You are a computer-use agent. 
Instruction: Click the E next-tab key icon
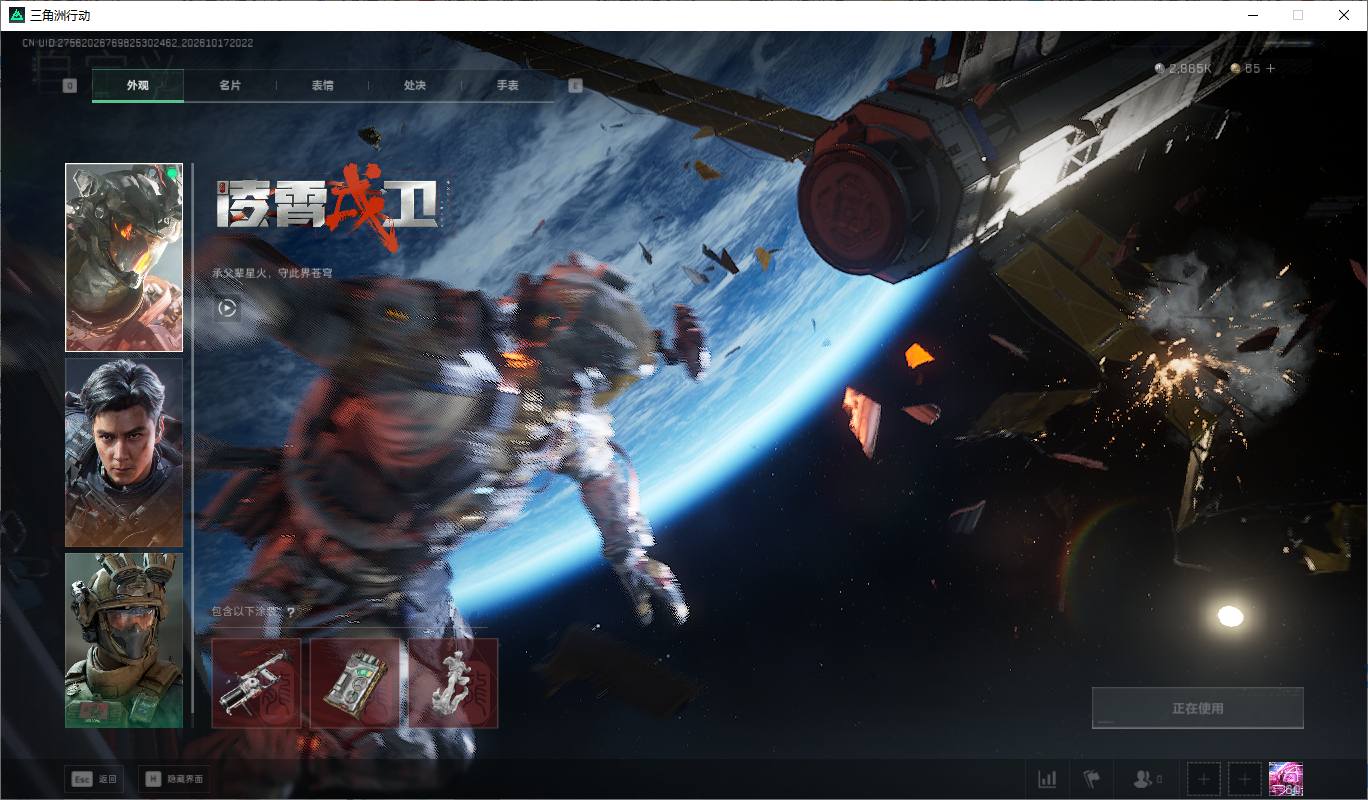[575, 86]
